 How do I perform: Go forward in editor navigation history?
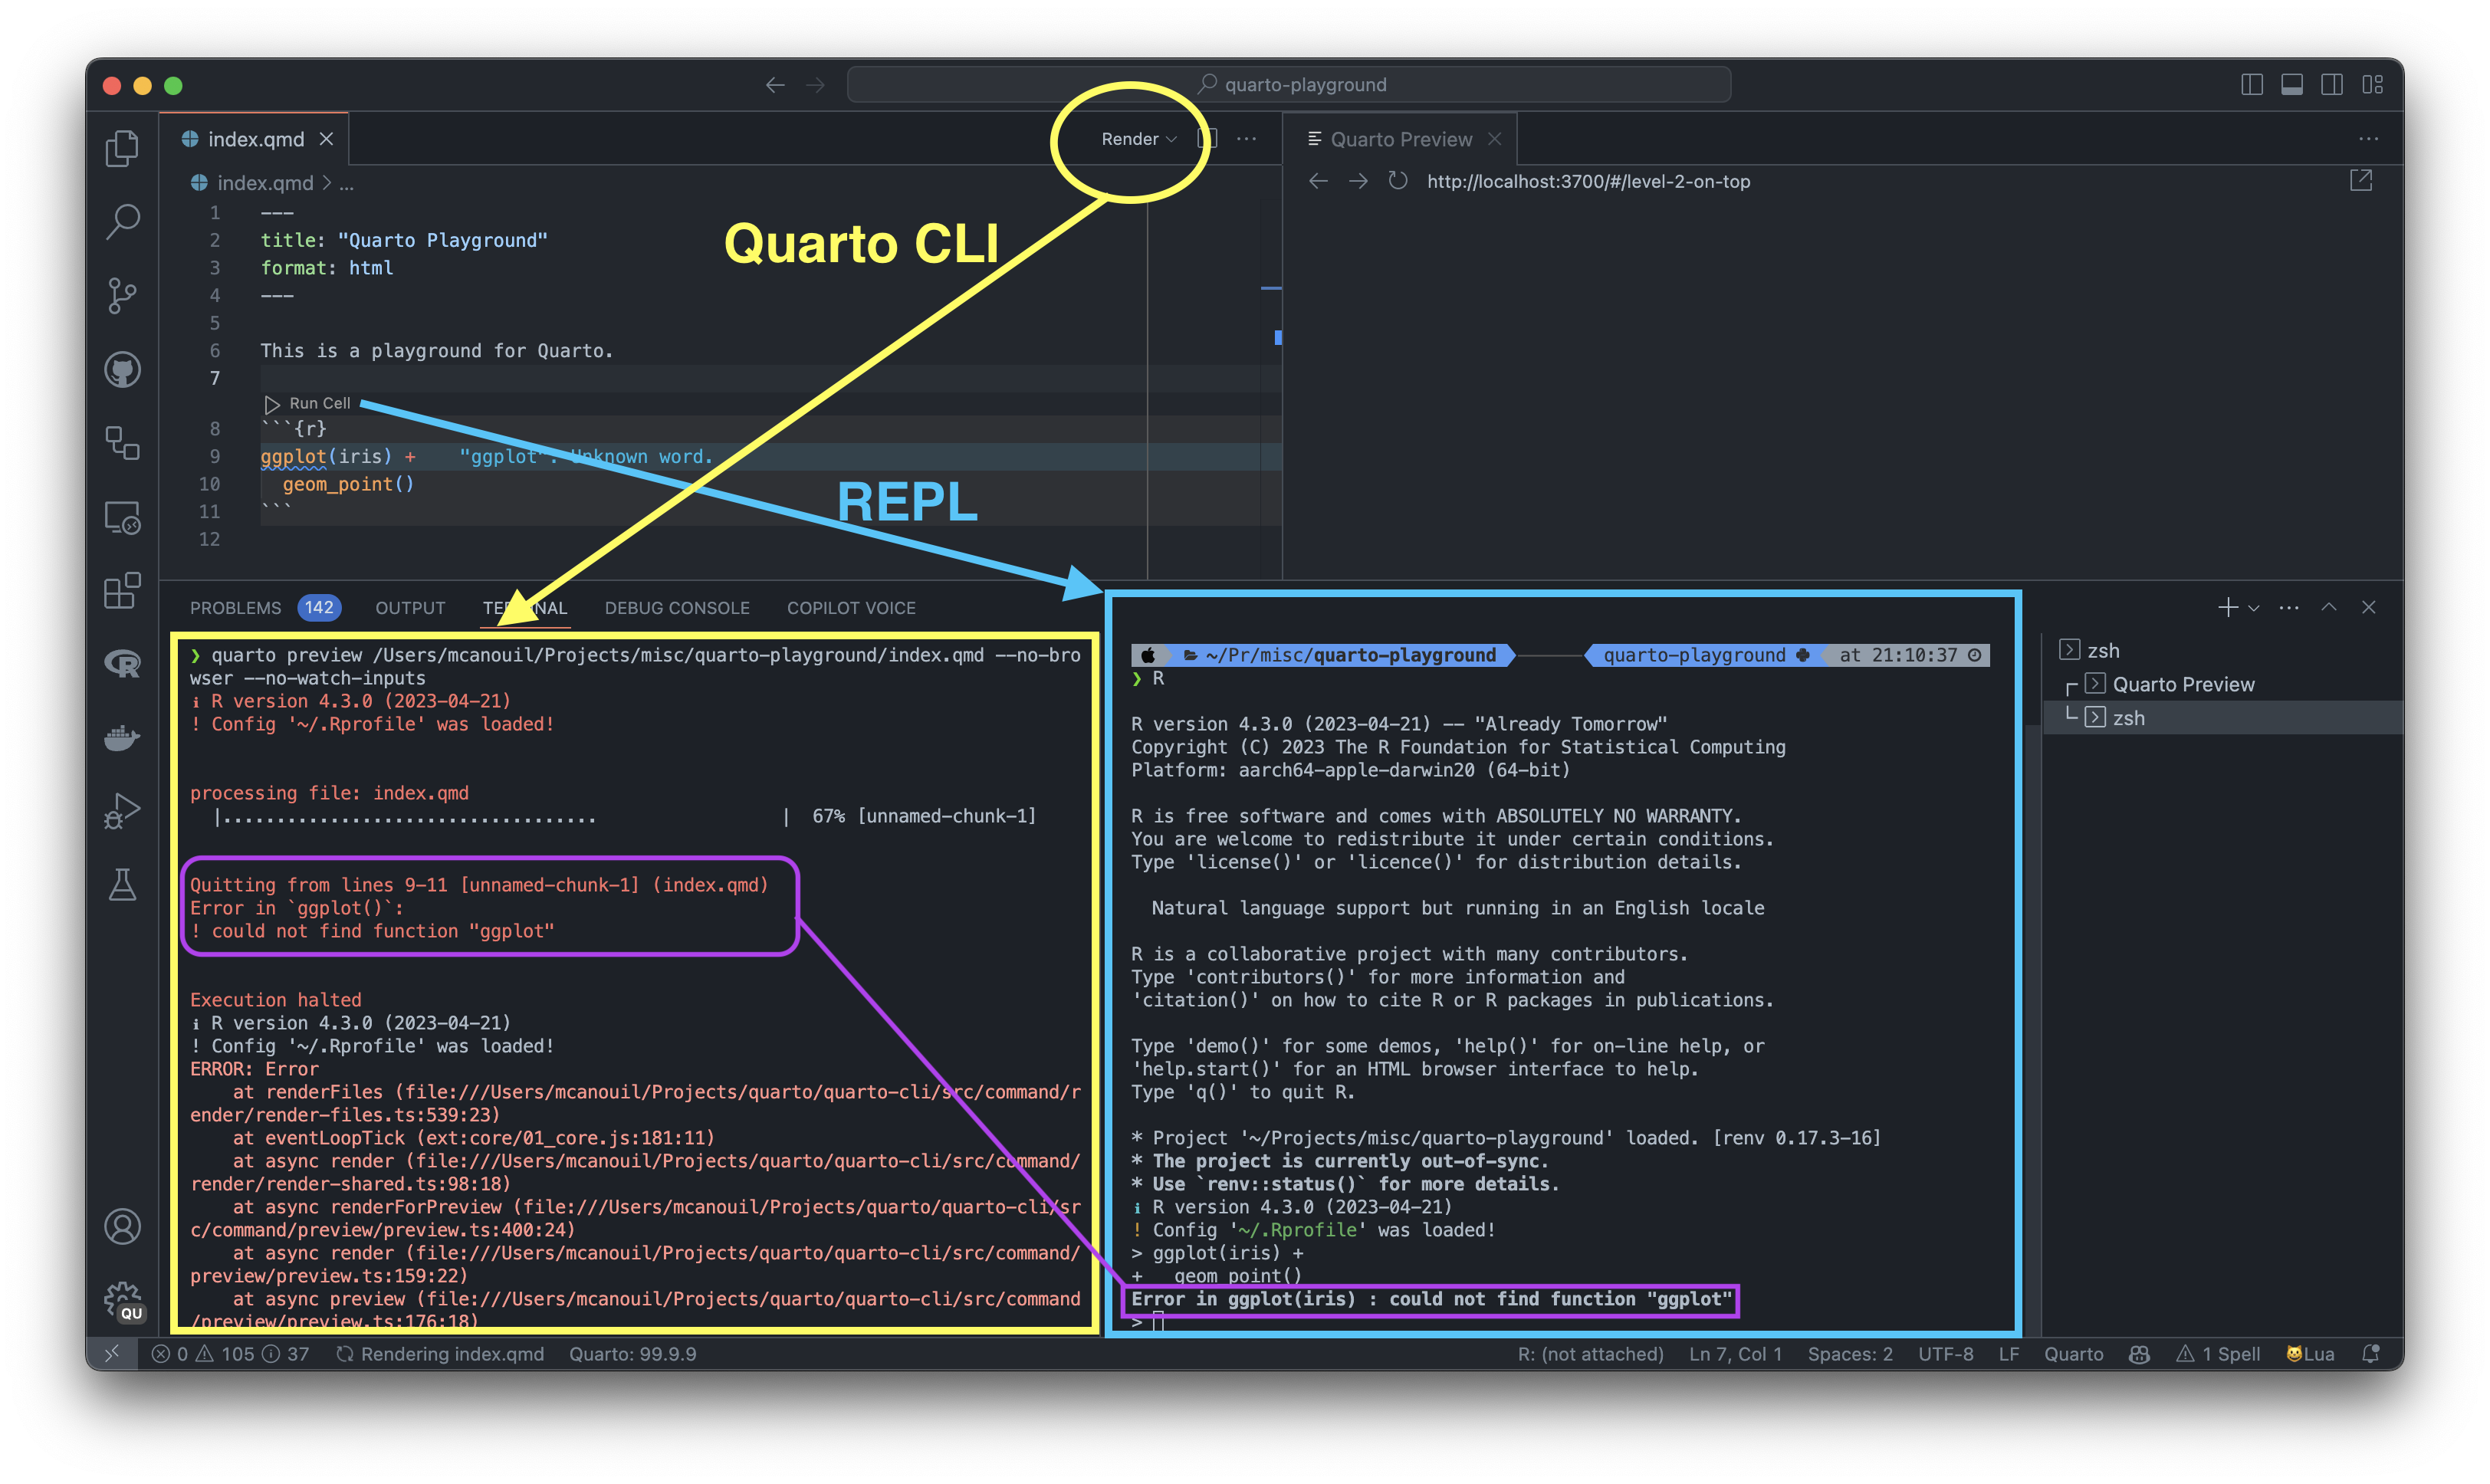coord(816,85)
